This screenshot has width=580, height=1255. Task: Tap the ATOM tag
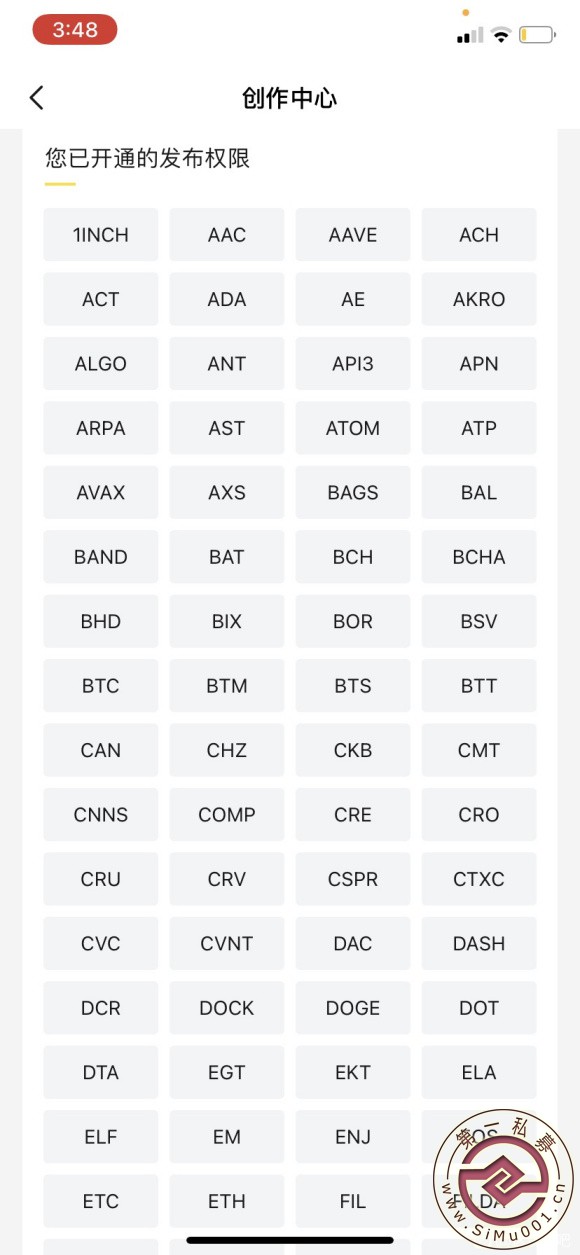point(353,428)
